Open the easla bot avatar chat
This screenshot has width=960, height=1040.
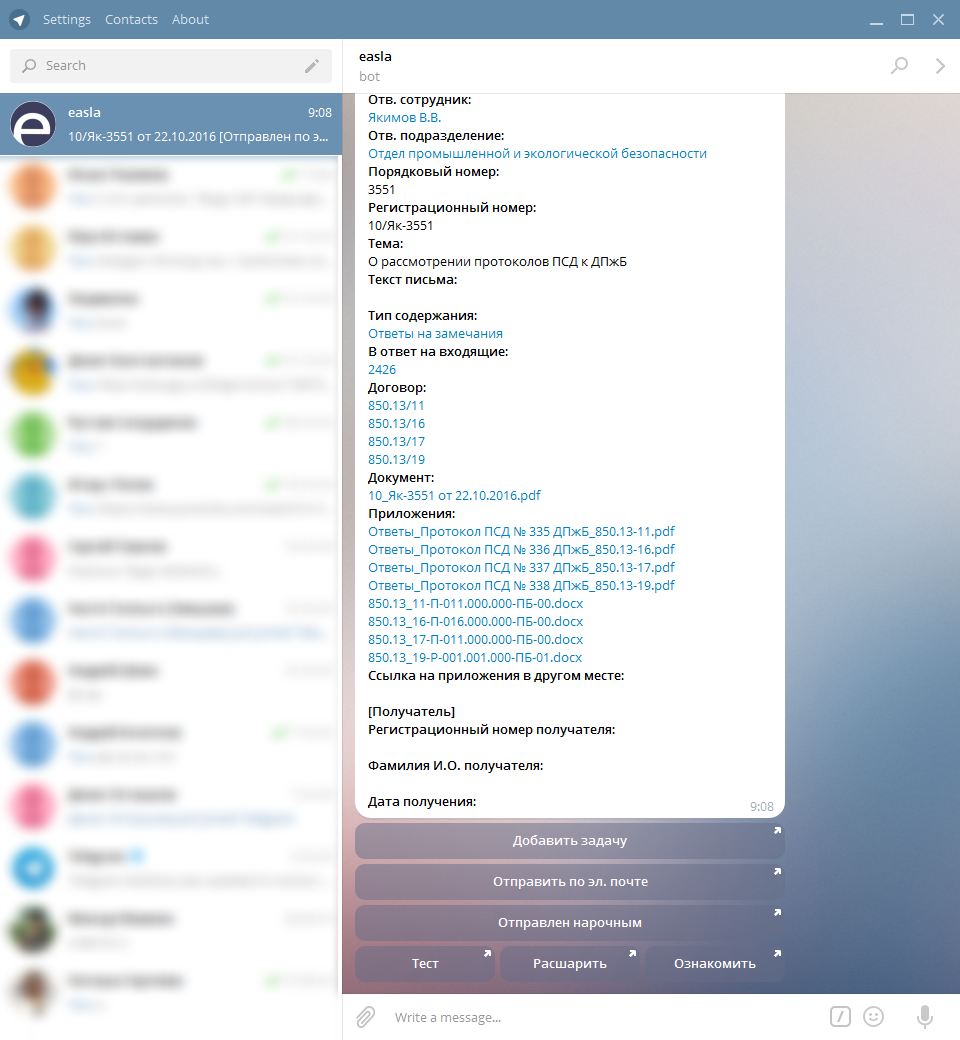(x=33, y=124)
